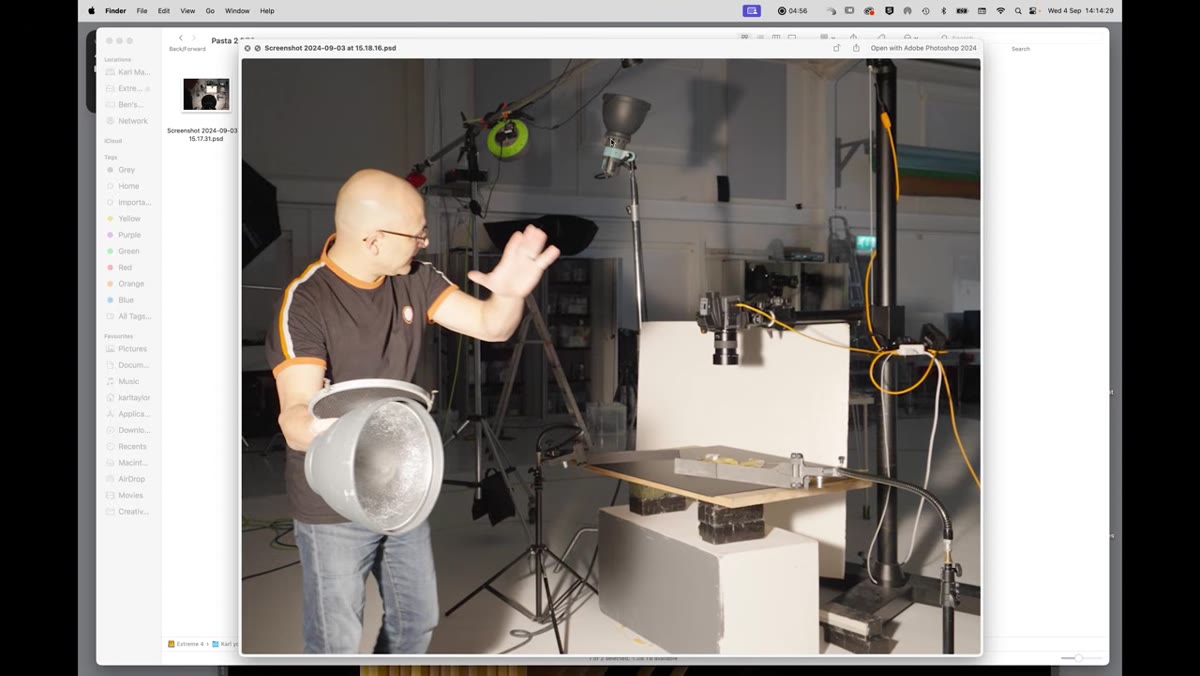This screenshot has width=1200, height=676.
Task: Select Extre... drive in sidebar
Action: pyautogui.click(x=129, y=88)
